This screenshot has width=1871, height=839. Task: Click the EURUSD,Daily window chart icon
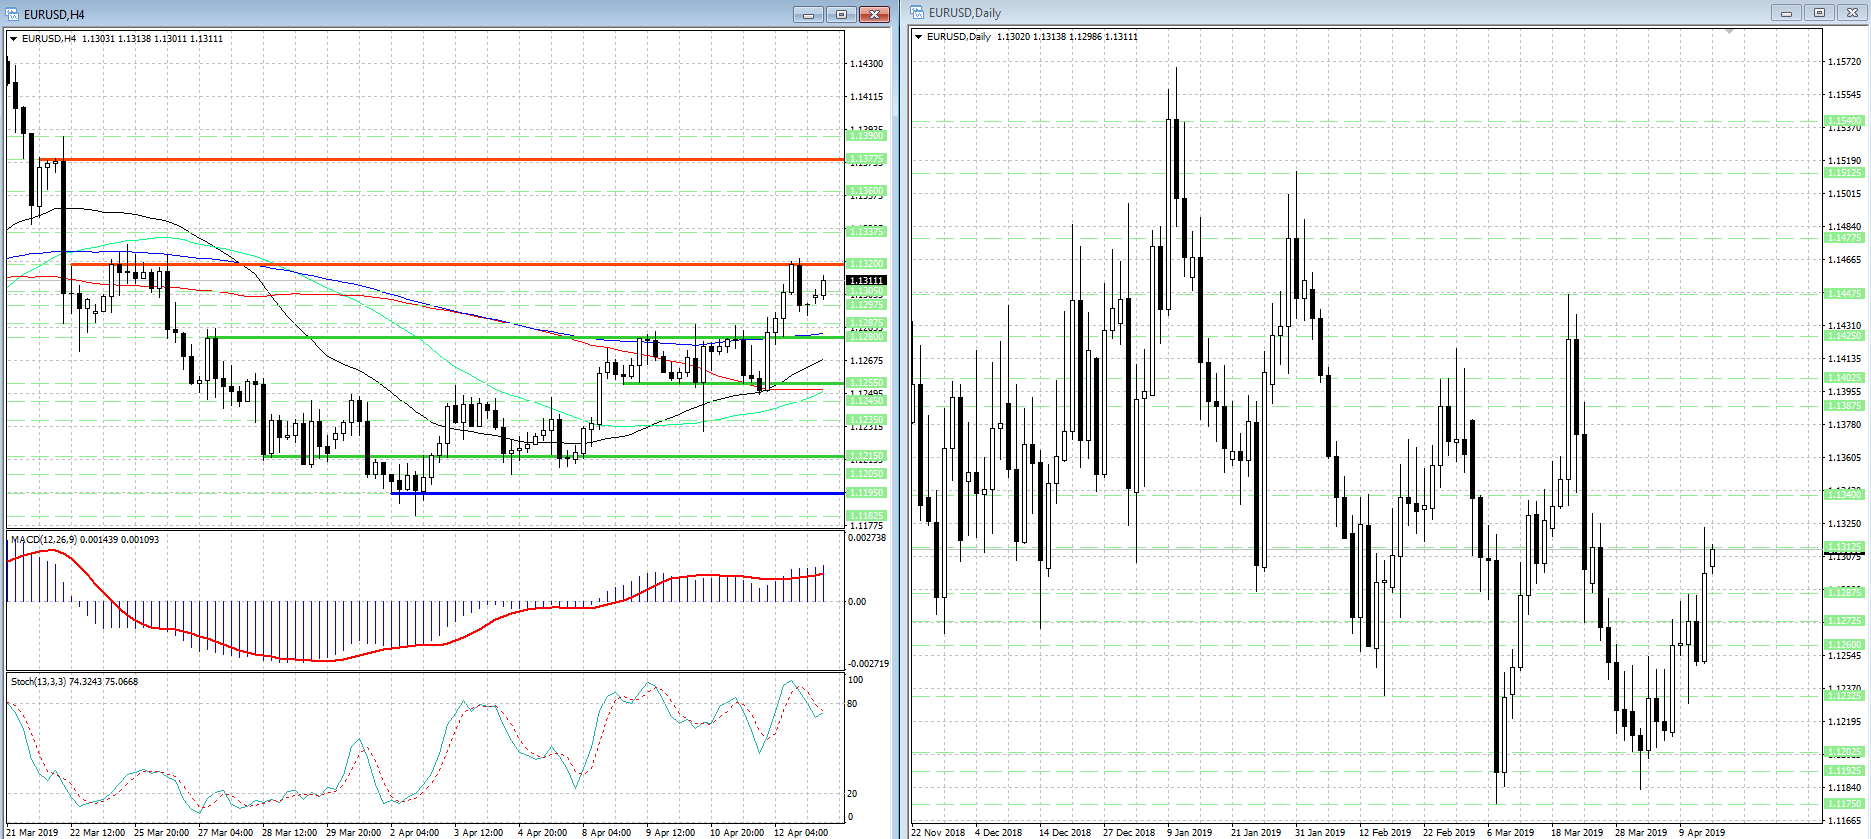click(x=917, y=13)
